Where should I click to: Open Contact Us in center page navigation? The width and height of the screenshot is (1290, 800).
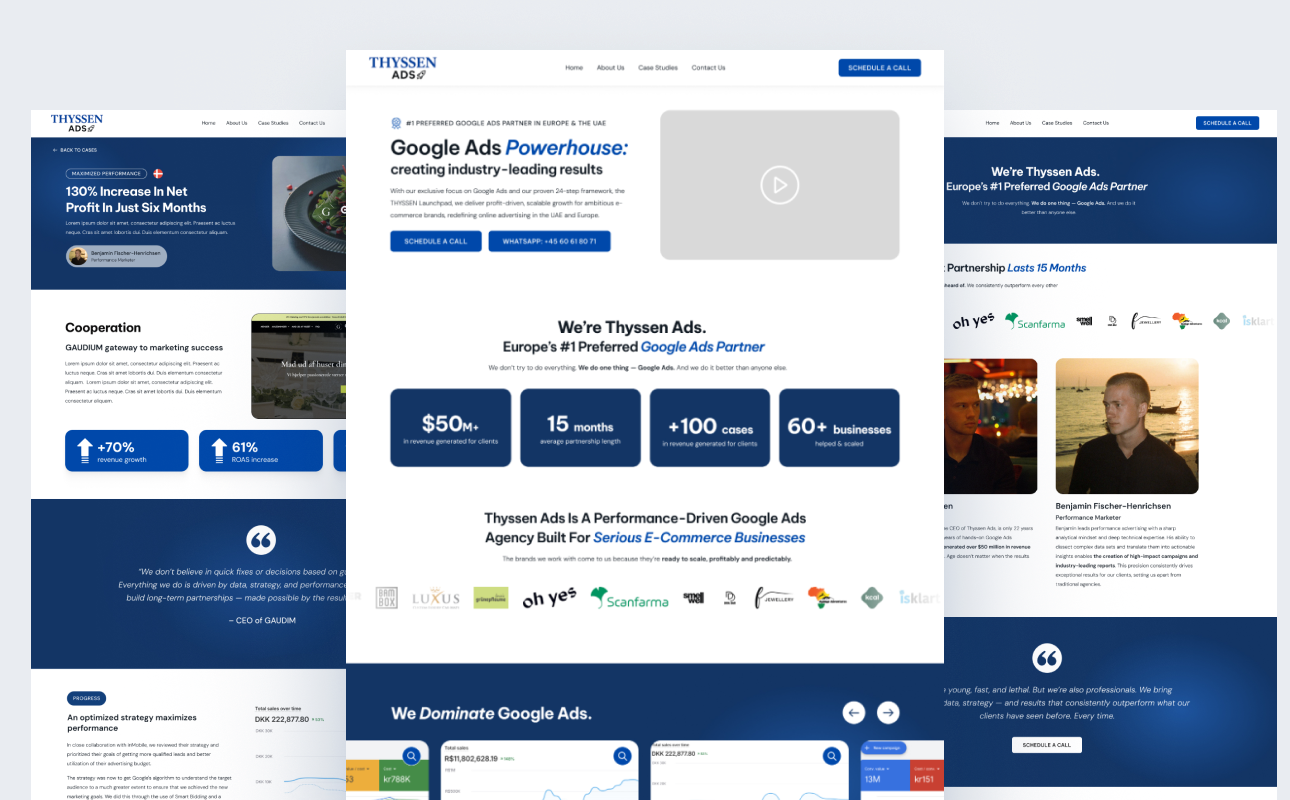708,68
